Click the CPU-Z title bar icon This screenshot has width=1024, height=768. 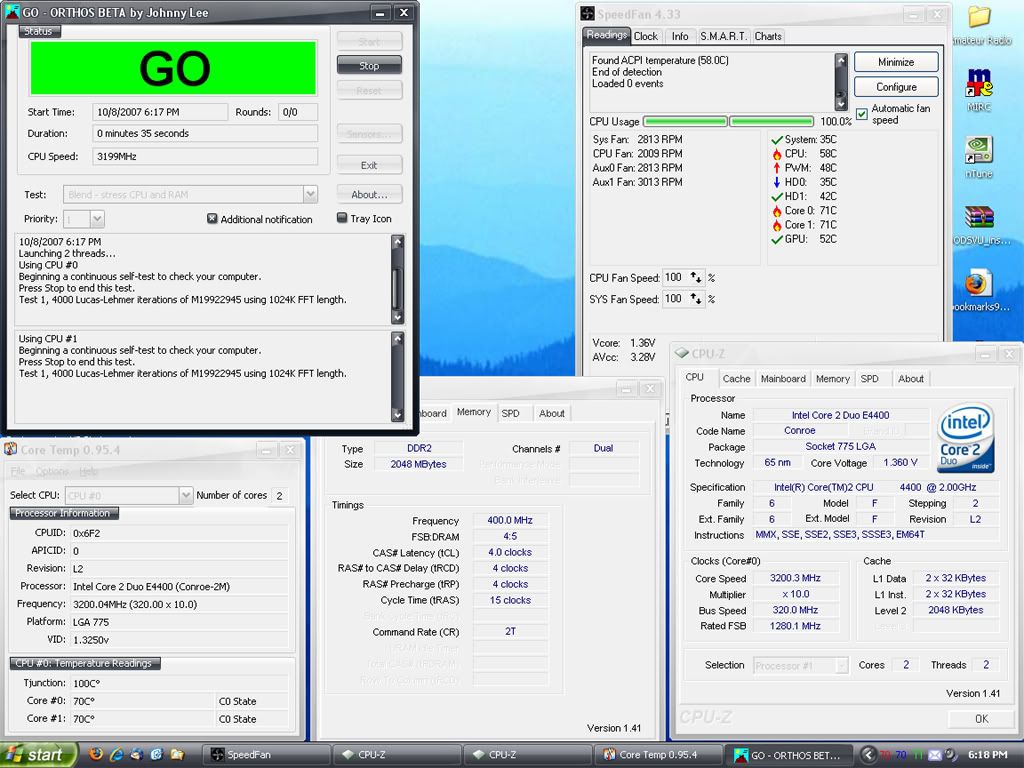[x=682, y=353]
